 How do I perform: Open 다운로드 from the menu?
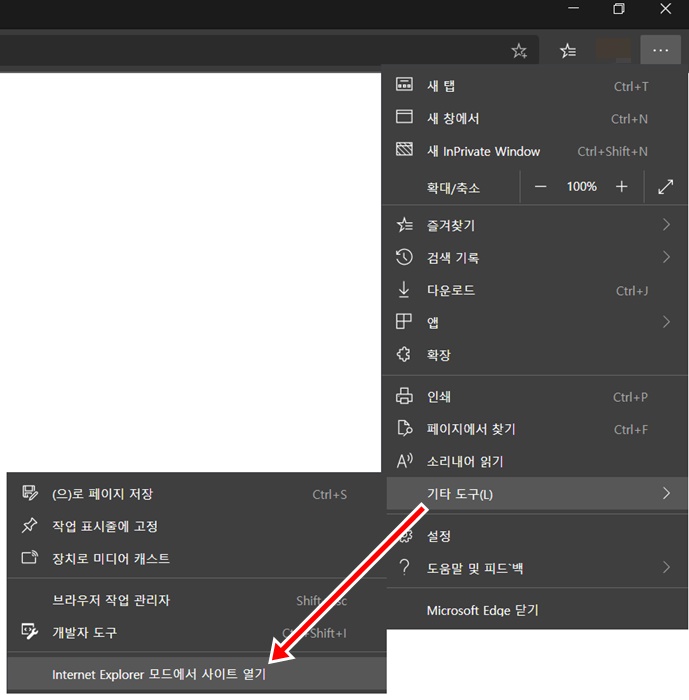tap(535, 290)
